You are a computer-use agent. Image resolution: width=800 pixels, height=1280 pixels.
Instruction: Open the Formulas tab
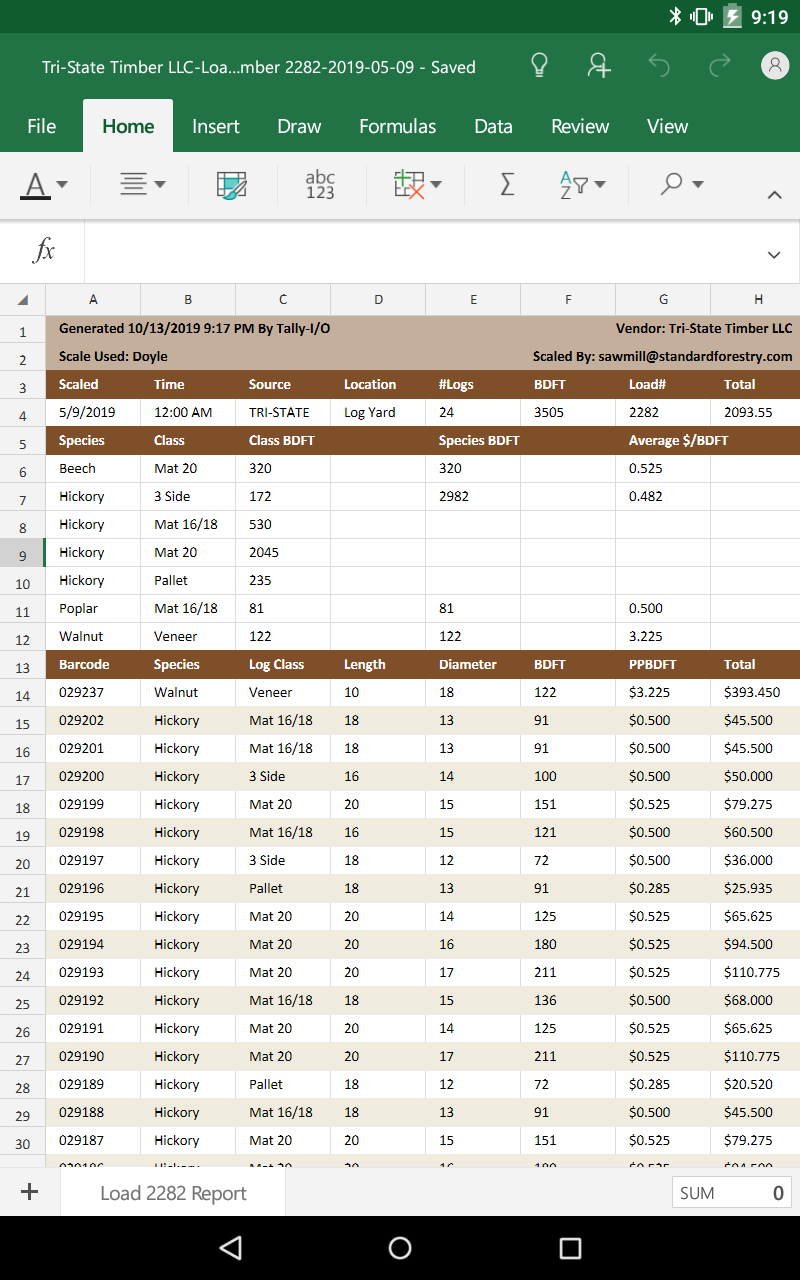398,126
